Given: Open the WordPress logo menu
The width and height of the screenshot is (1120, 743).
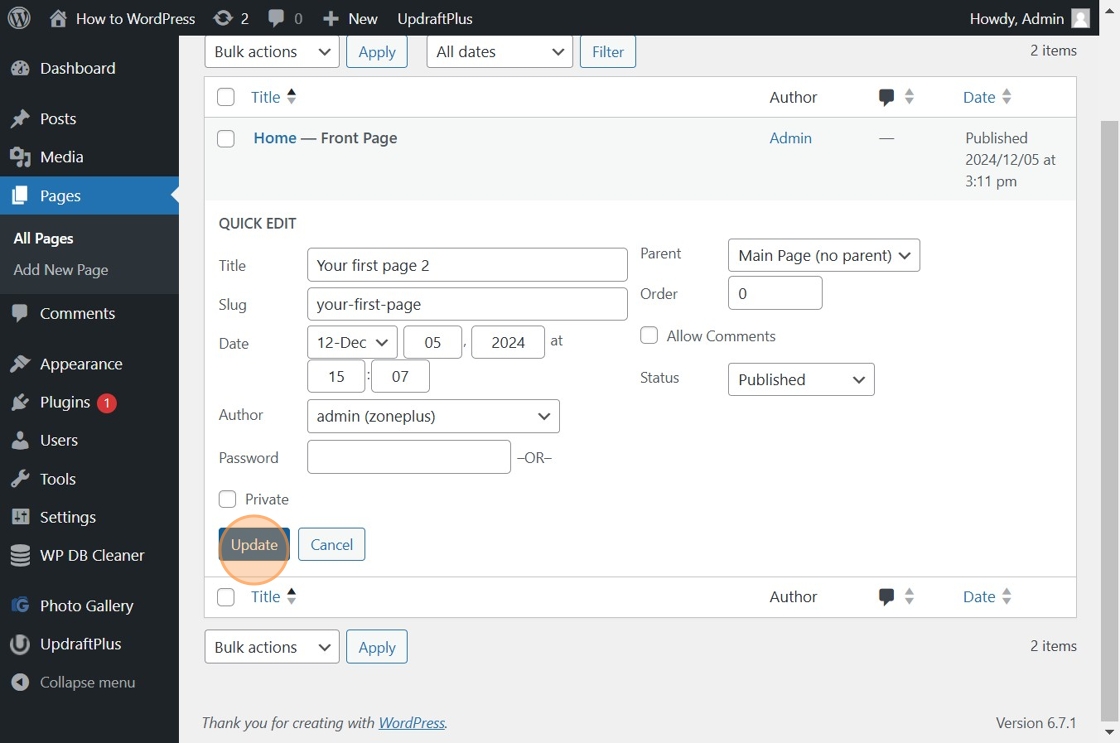Looking at the screenshot, I should pos(19,18).
